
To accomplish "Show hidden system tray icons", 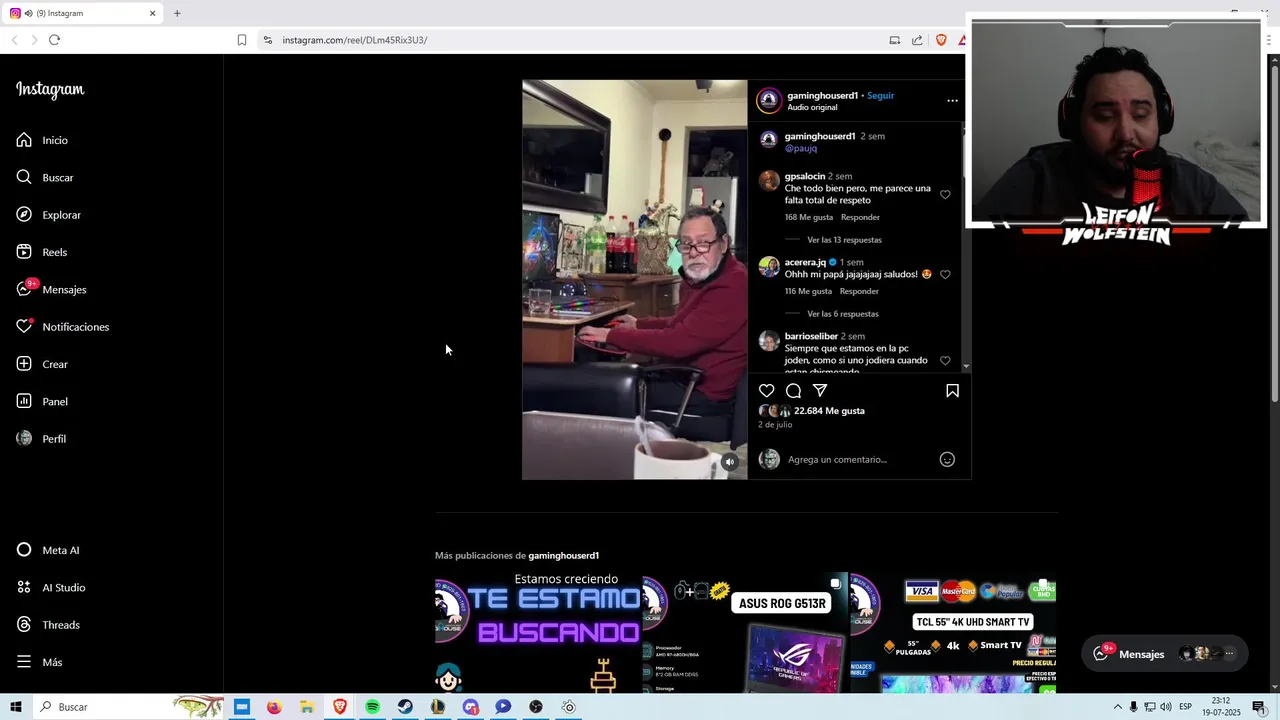I will (1118, 707).
